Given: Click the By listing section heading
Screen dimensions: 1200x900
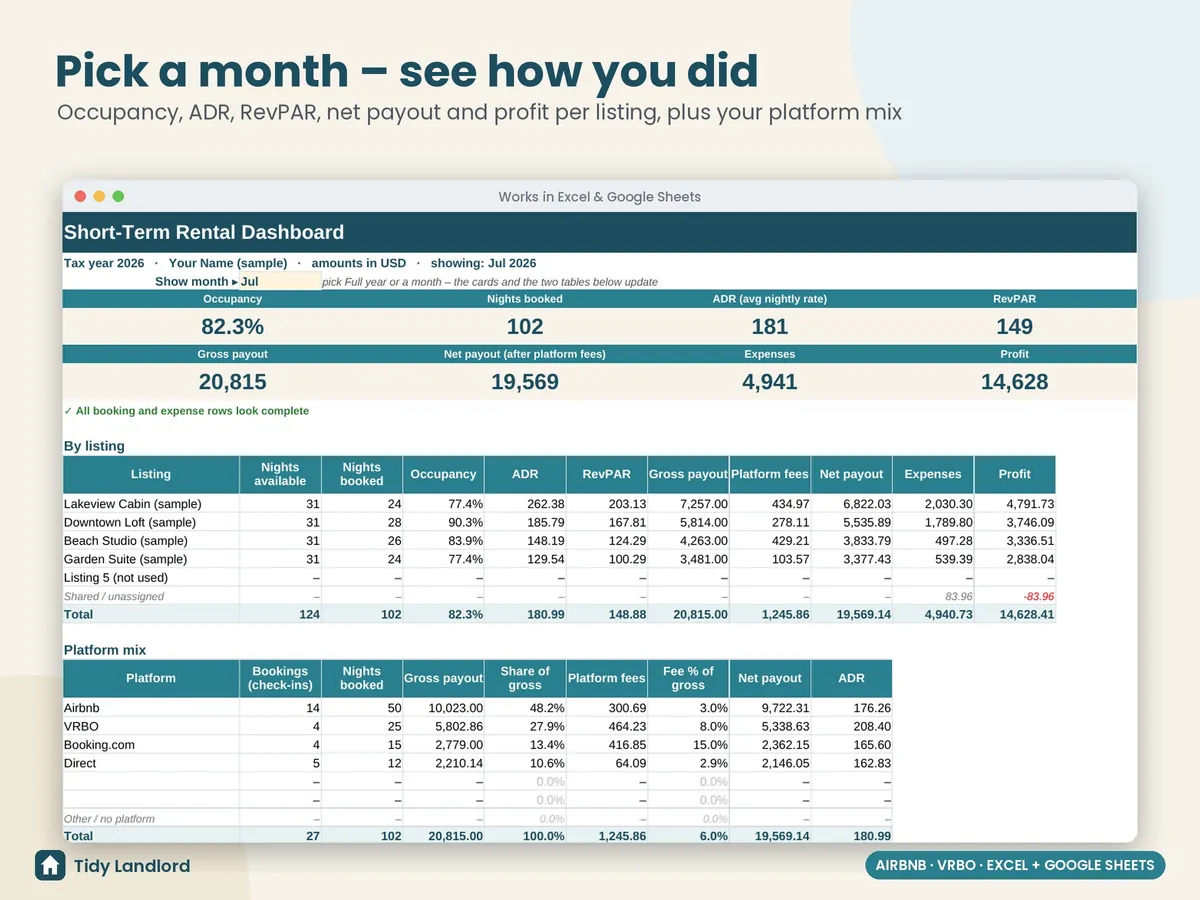Looking at the screenshot, I should [x=94, y=446].
